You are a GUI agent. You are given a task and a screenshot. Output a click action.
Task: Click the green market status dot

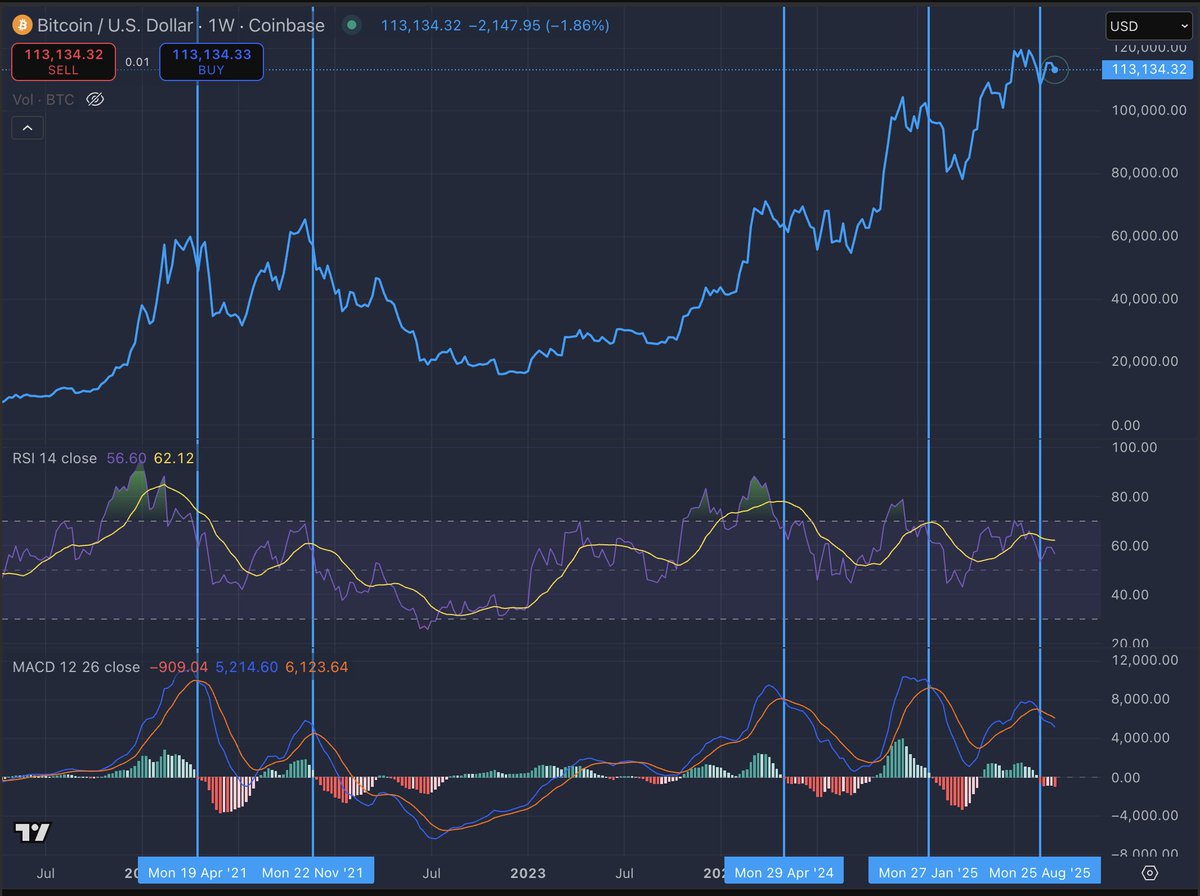[x=350, y=25]
